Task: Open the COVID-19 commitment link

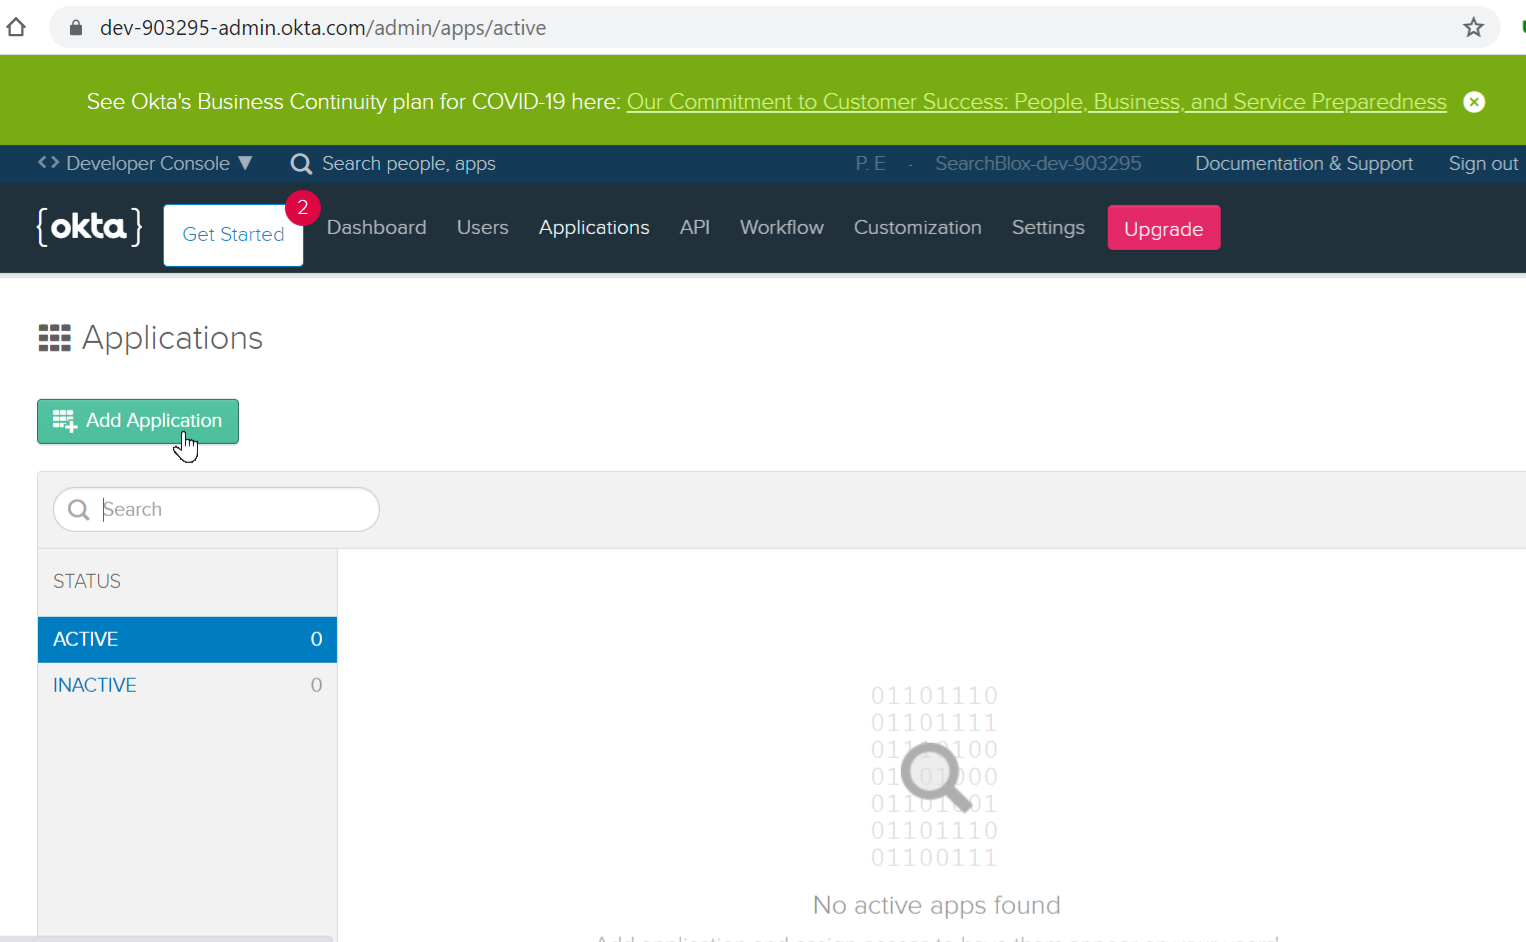Action: coord(1036,102)
